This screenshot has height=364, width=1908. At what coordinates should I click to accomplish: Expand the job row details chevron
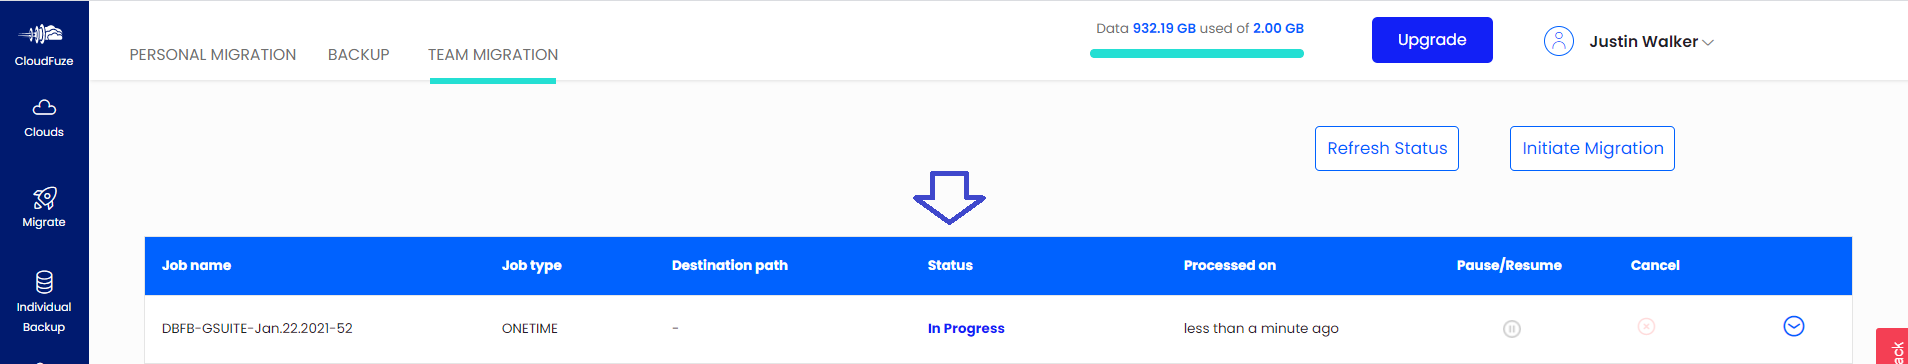[x=1794, y=326]
